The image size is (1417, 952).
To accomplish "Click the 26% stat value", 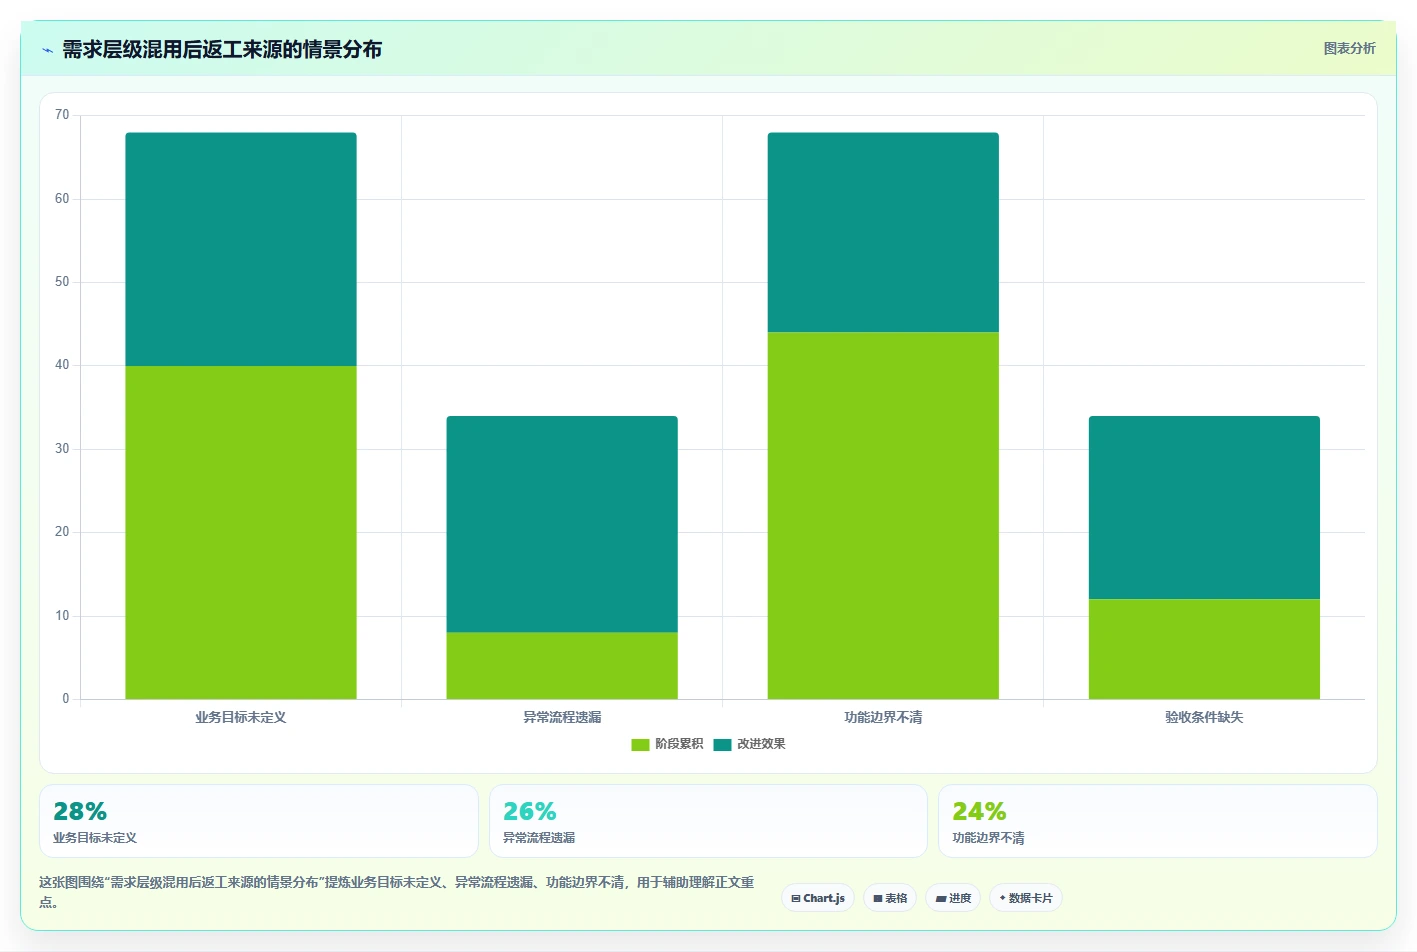I will [x=530, y=811].
